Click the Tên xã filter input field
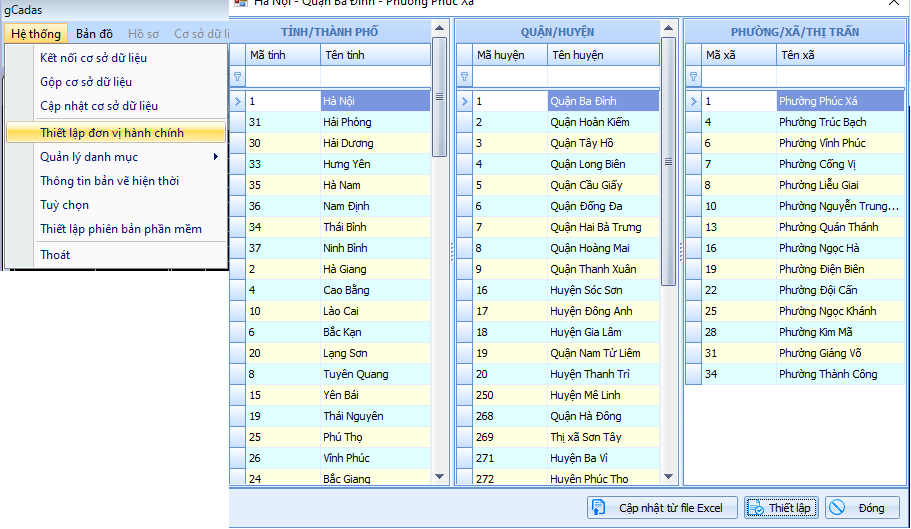 pyautogui.click(x=840, y=77)
